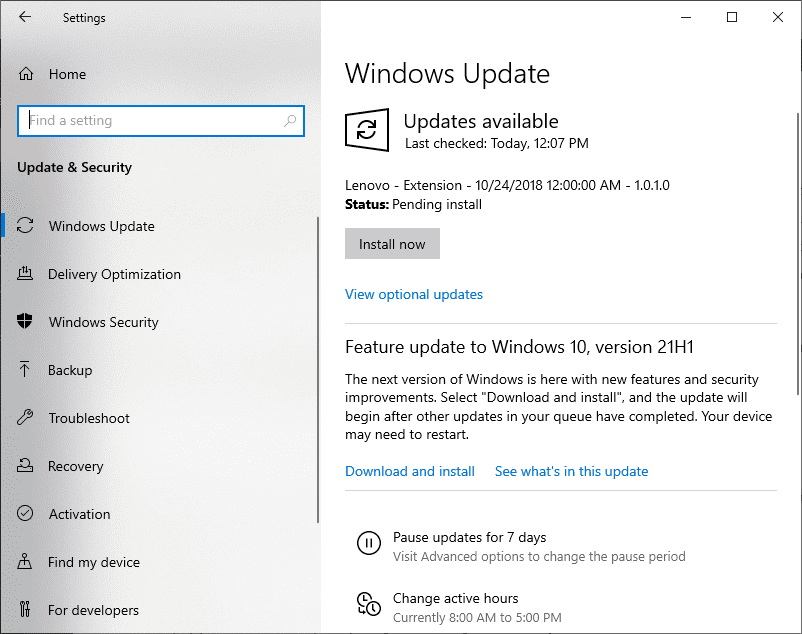Viewport: 802px width, 634px height.
Task: Click the Backup upward arrow icon
Action: pos(24,369)
